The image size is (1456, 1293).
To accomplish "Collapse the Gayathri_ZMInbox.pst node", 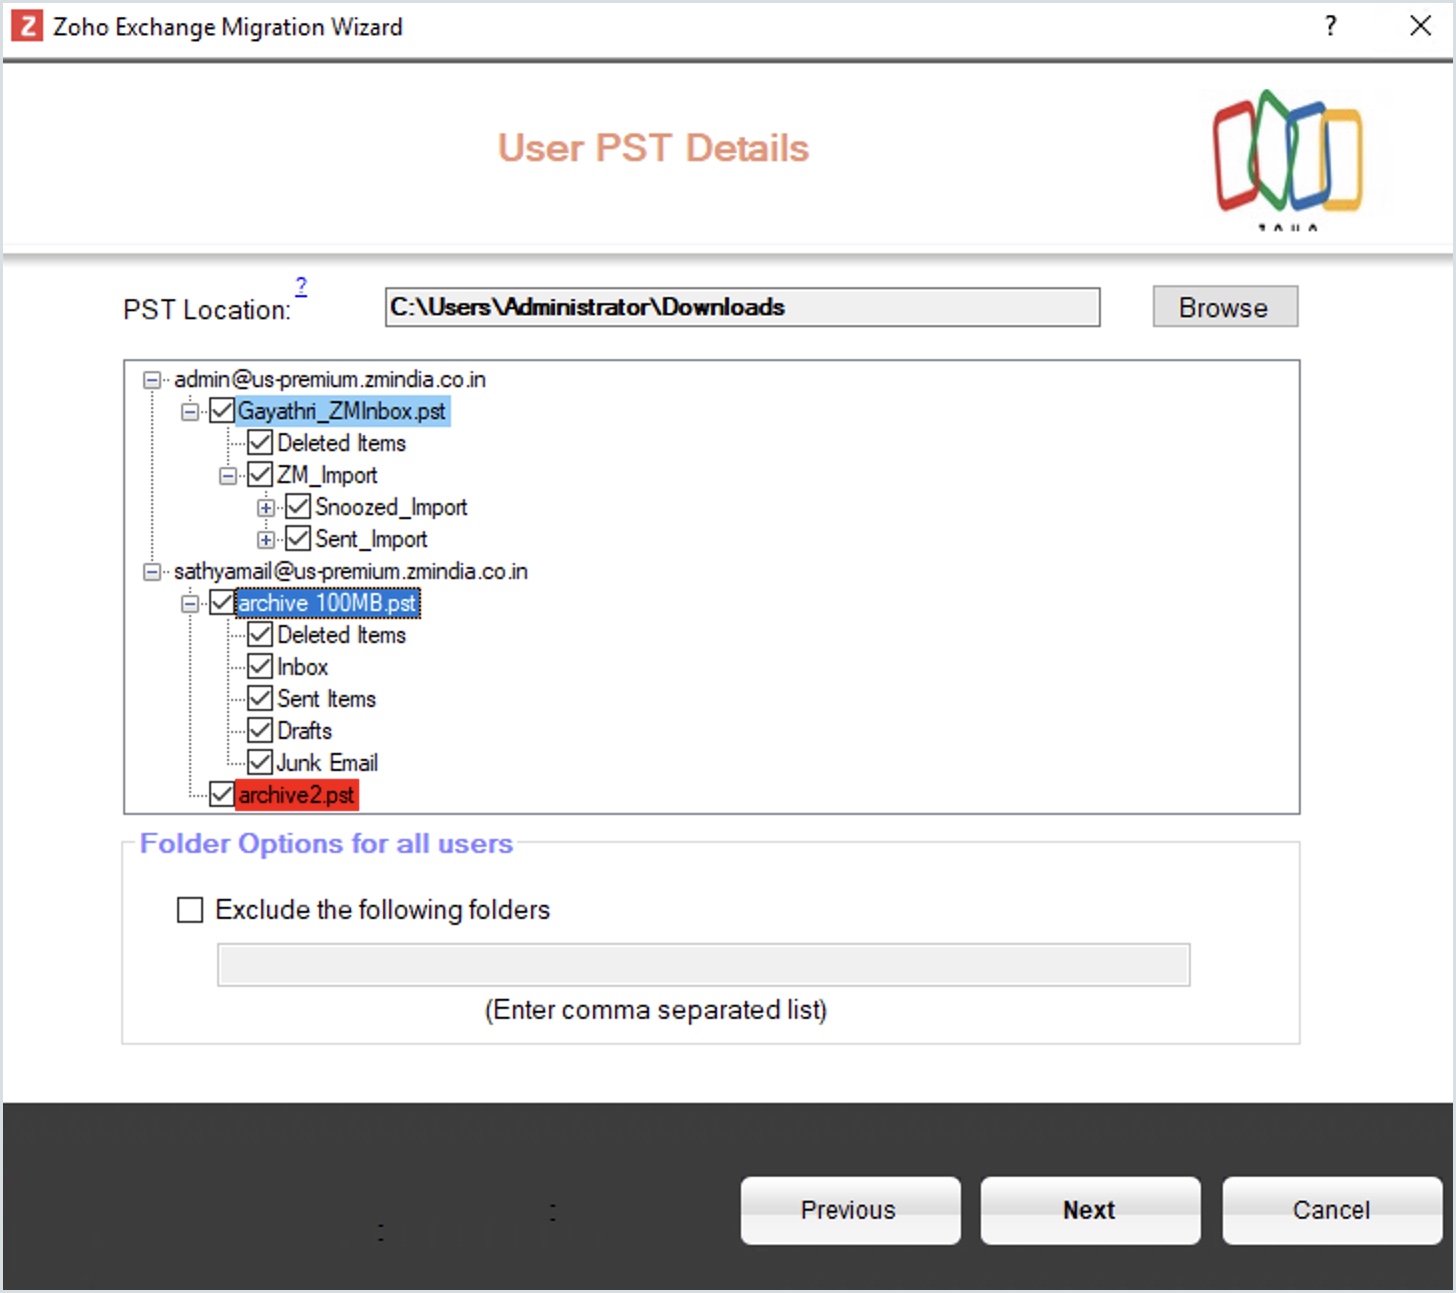I will tap(189, 412).
